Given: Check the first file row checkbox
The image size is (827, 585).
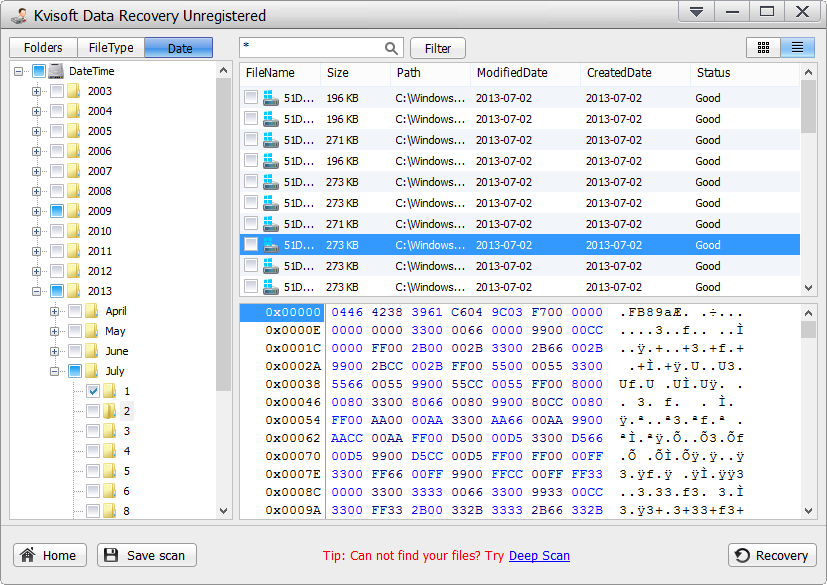Looking at the screenshot, I should pyautogui.click(x=251, y=97).
